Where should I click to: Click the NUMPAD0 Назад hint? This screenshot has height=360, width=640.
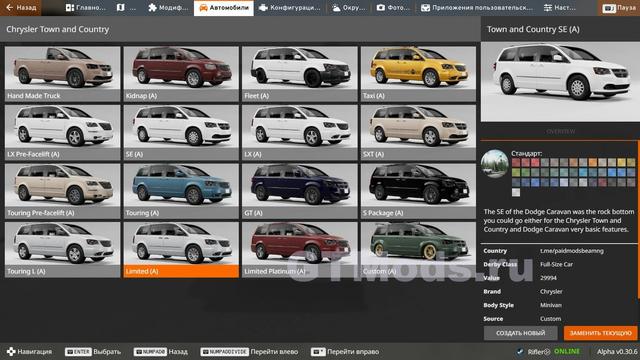coord(161,351)
